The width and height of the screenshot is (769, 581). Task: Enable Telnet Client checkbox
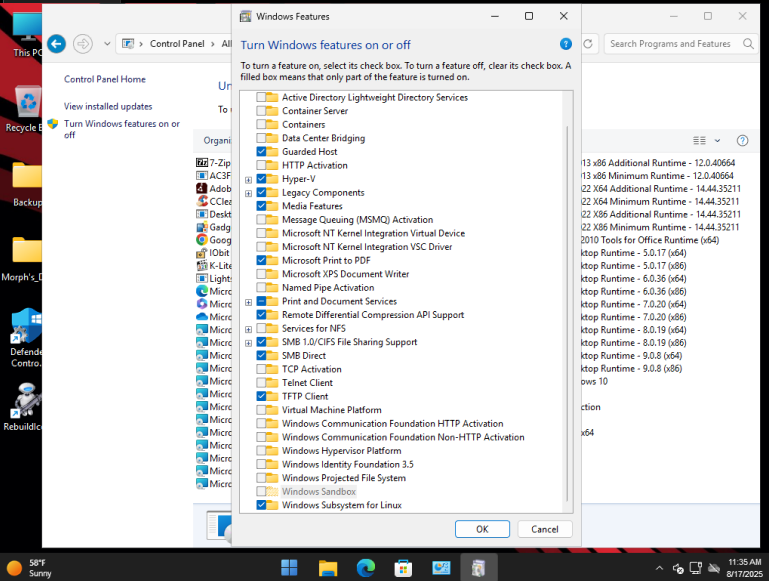point(261,382)
